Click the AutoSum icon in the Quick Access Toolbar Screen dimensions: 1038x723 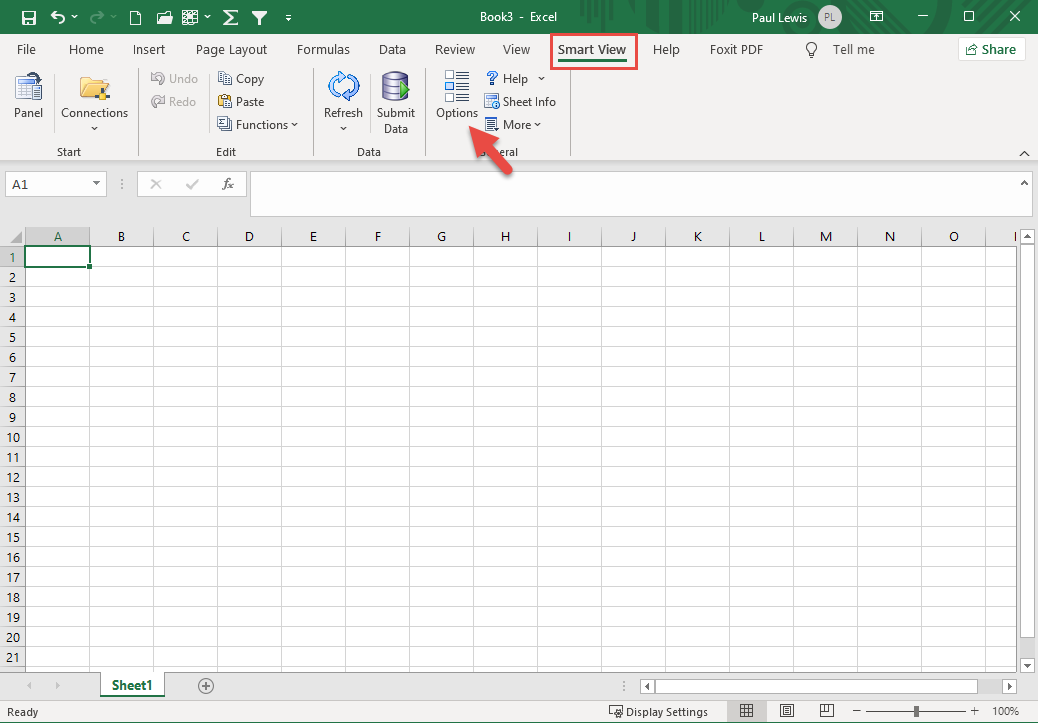[231, 17]
